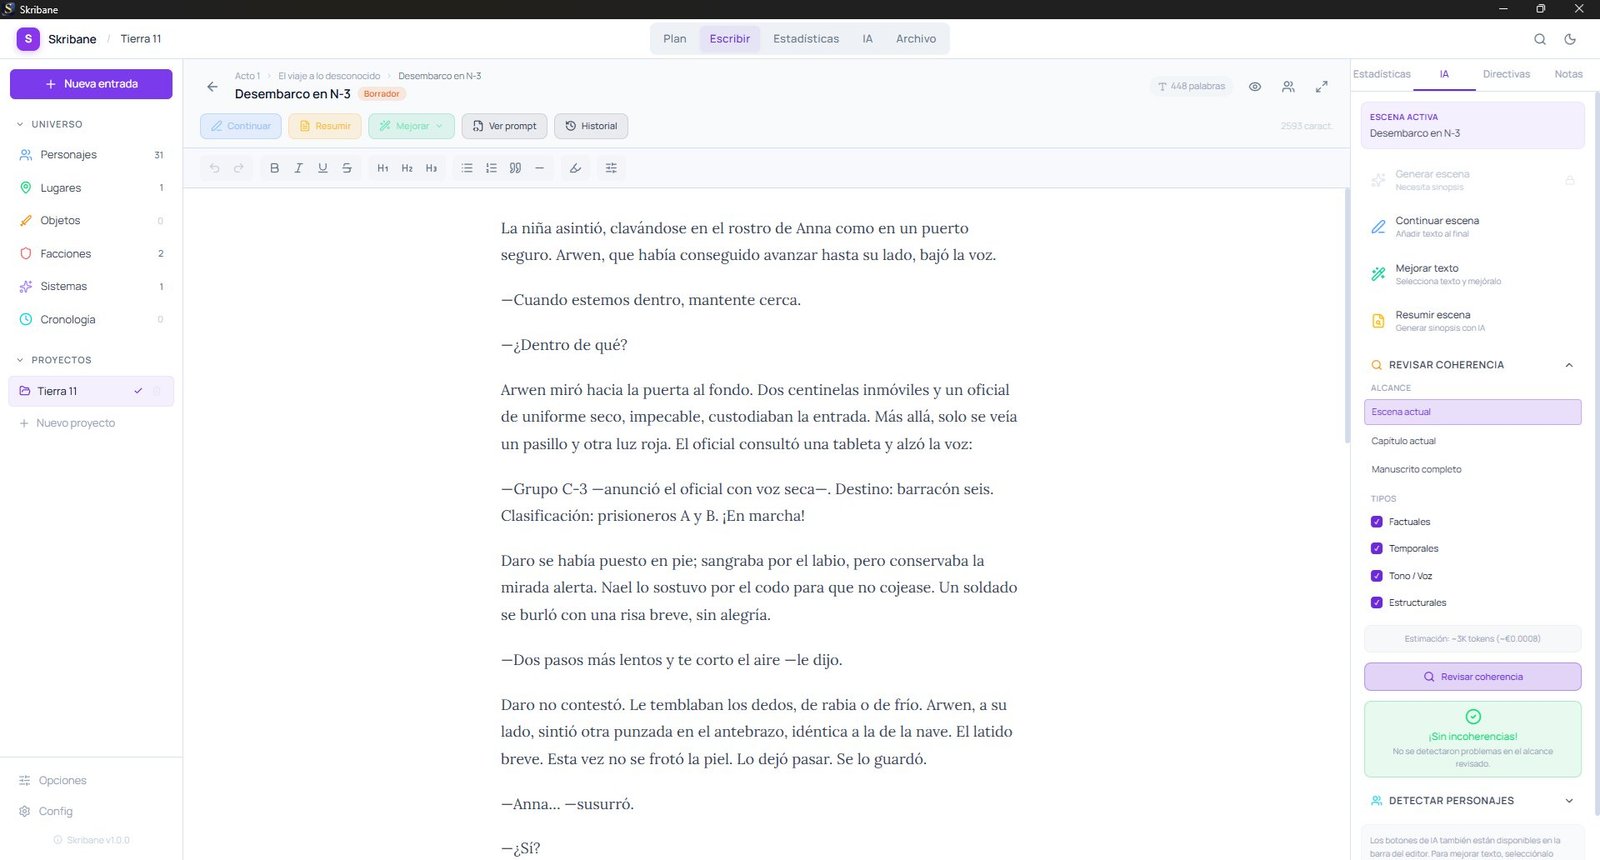Open Facciones in the sidebar
Viewport: 1600px width, 860px height.
click(91, 254)
